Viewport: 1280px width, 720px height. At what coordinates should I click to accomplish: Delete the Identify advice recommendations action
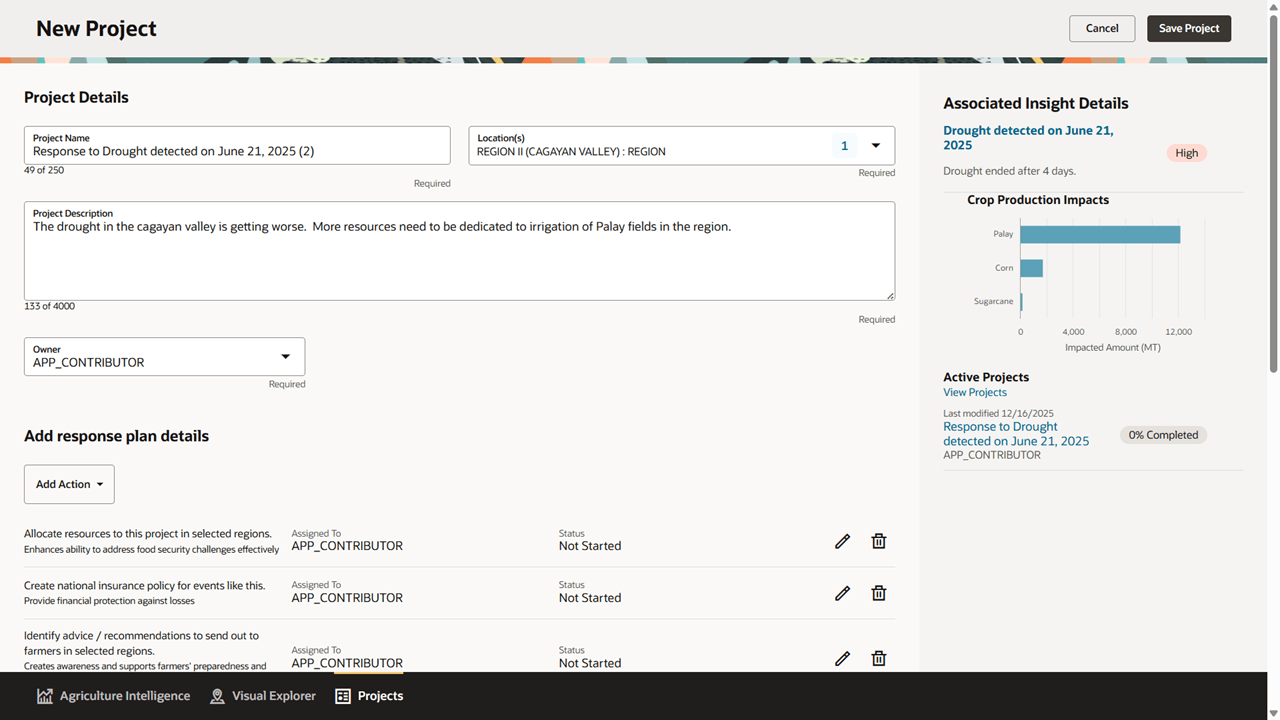tap(878, 658)
